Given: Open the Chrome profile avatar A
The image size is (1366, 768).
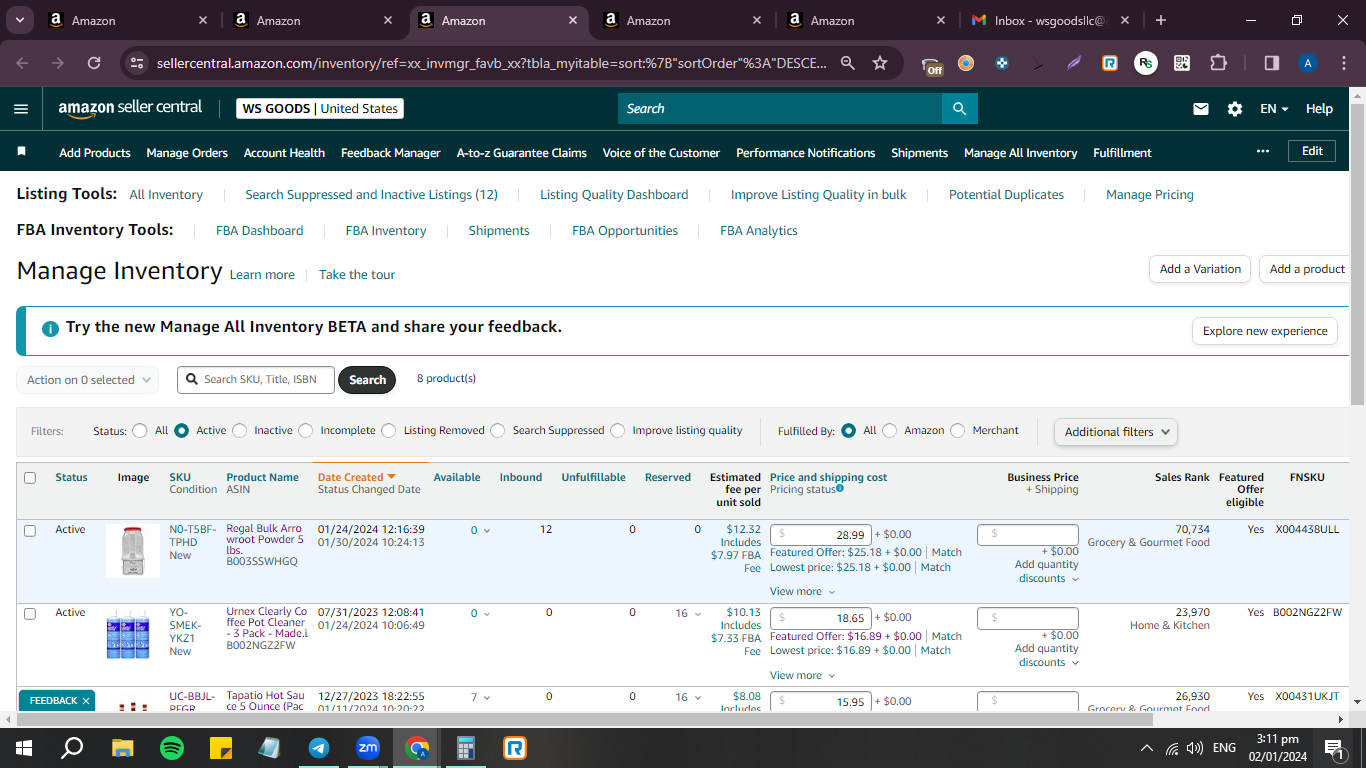Looking at the screenshot, I should (x=1308, y=63).
